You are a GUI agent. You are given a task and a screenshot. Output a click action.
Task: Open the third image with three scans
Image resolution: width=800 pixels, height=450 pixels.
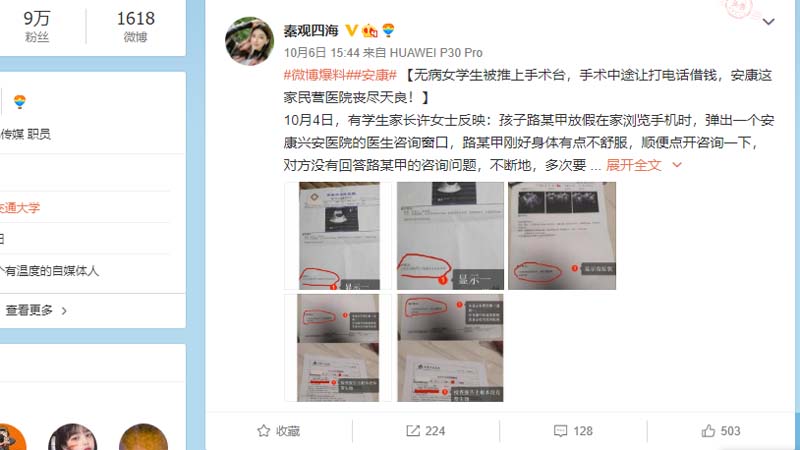click(x=562, y=236)
